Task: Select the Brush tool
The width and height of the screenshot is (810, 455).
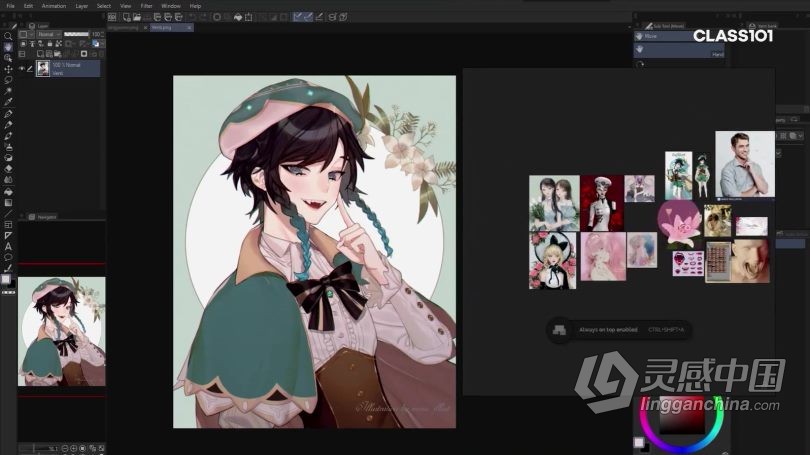Action: [8, 136]
